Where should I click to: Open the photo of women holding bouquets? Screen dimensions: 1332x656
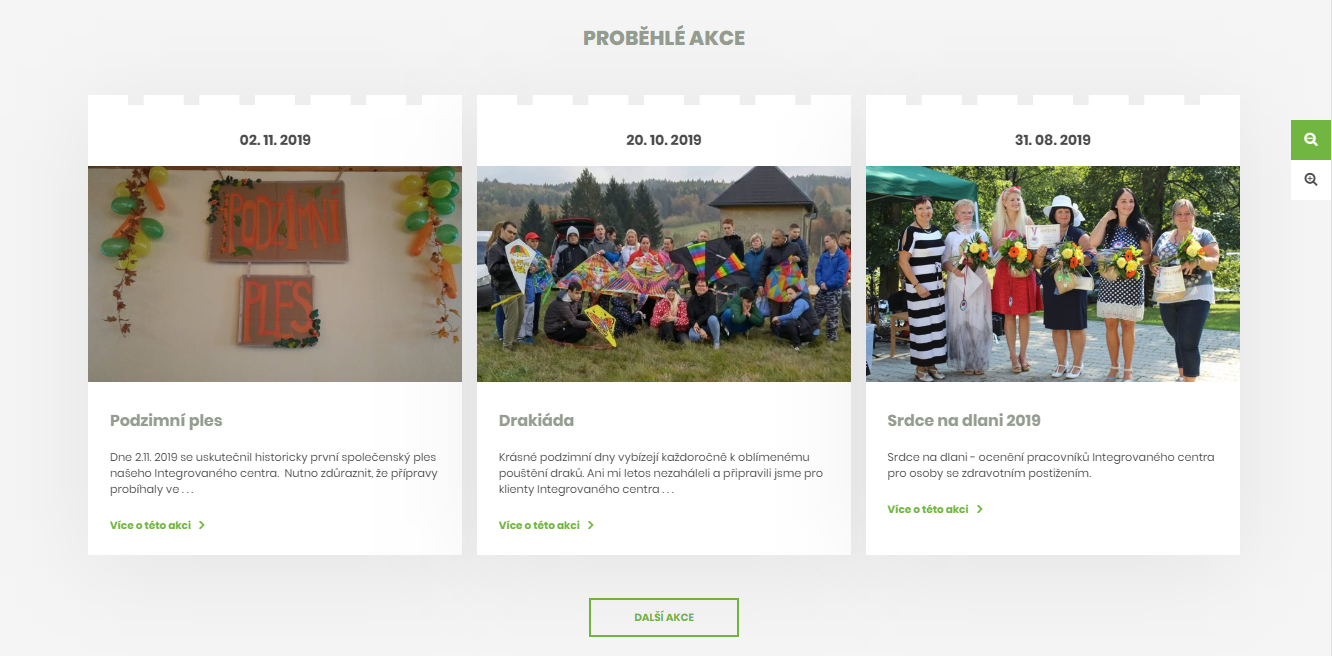coord(1053,274)
